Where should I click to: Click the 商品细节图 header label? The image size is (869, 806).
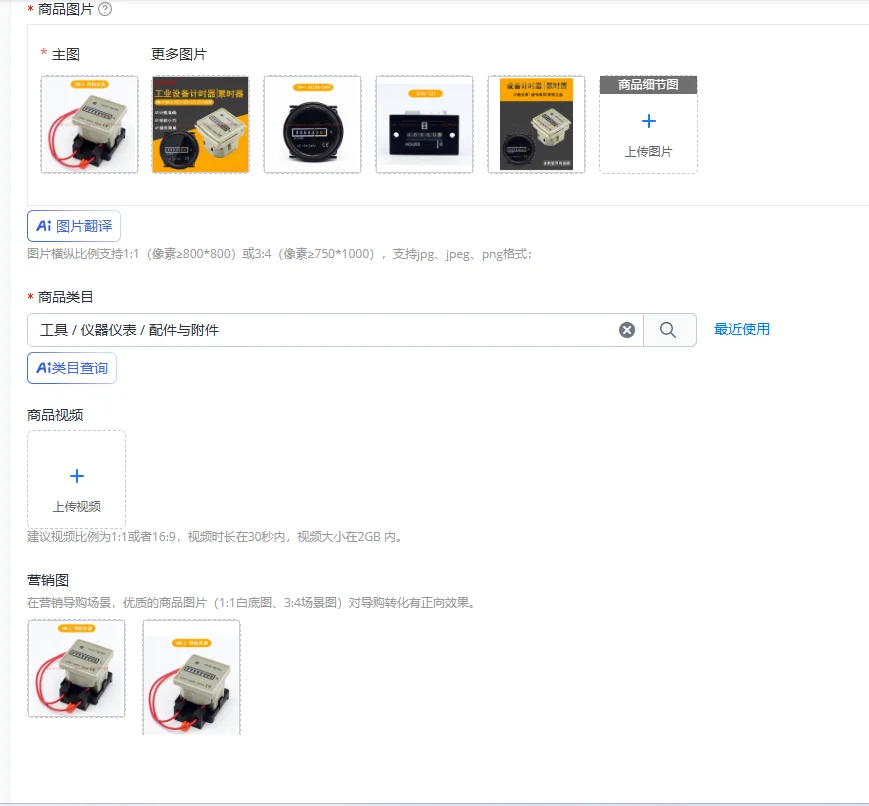pos(648,84)
